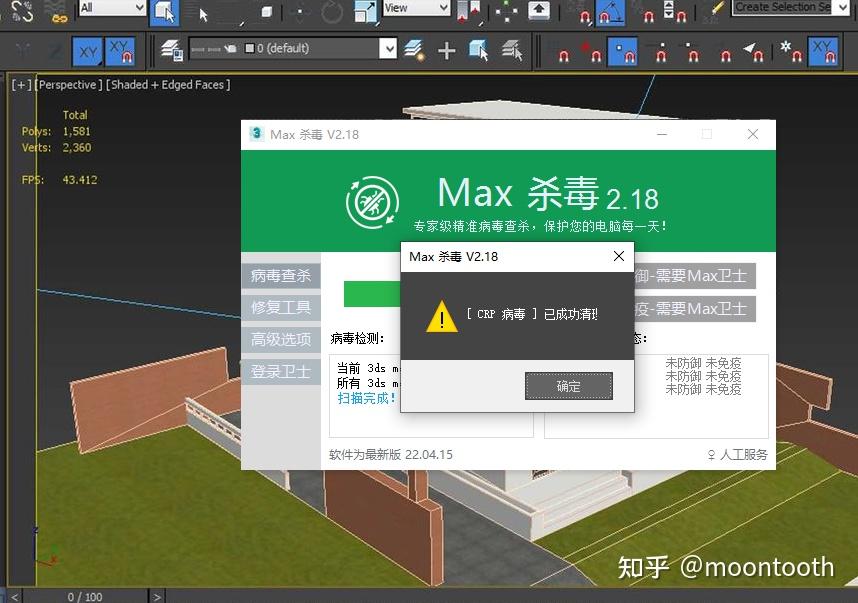Open the Select by Name dialog
858x603 pixels.
click(203, 13)
